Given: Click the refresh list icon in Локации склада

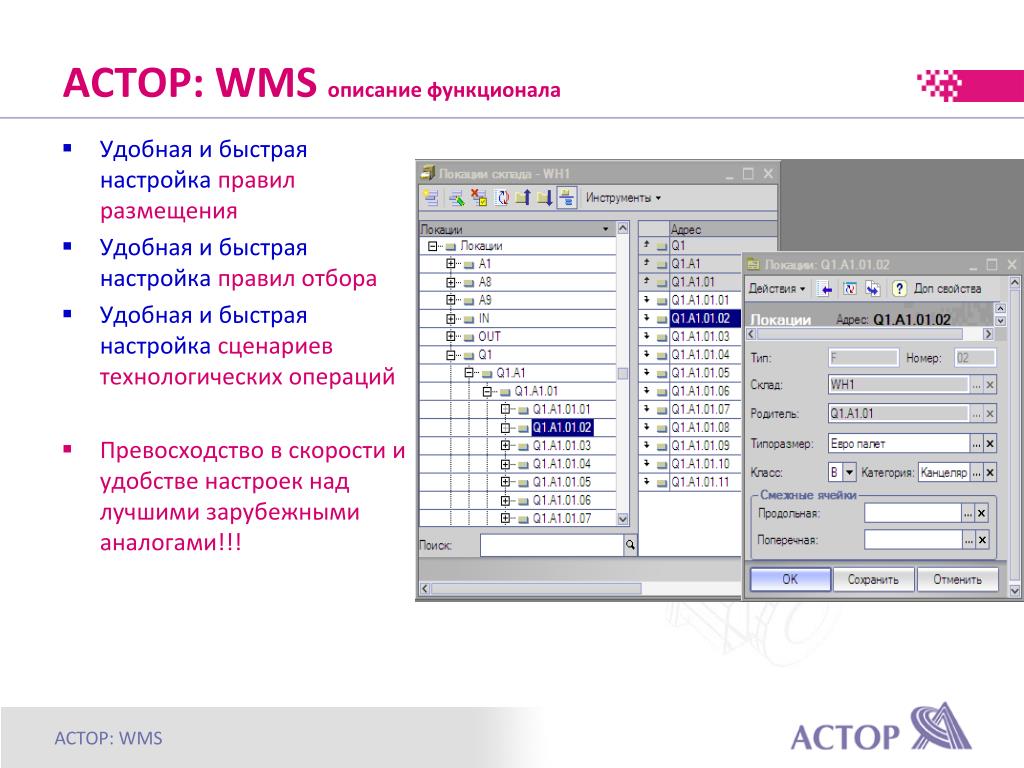Looking at the screenshot, I should (x=502, y=197).
